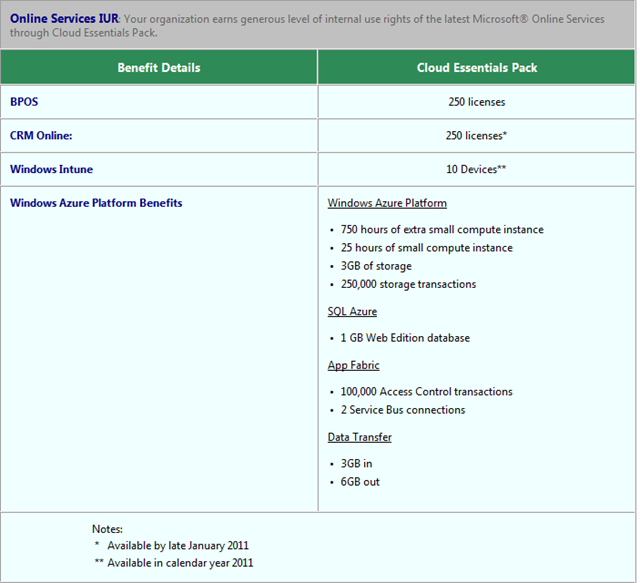Click the underlined 'Data Transfer' heading
This screenshot has width=640, height=583.
359,437
